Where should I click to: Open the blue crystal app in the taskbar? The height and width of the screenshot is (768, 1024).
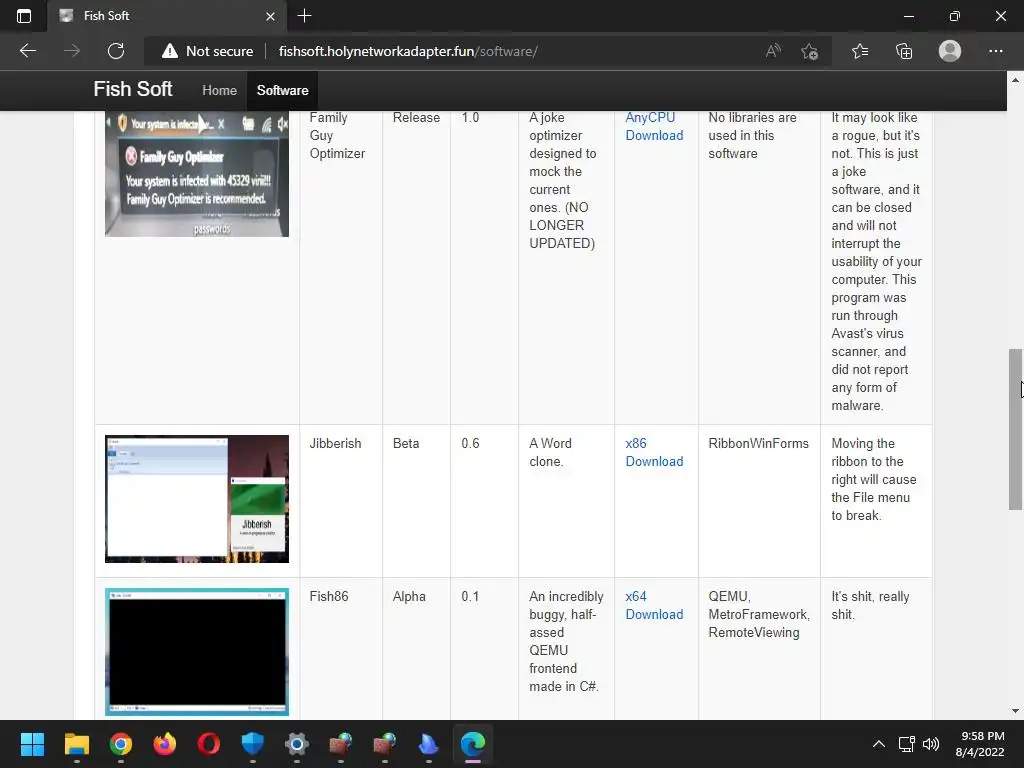[428, 744]
